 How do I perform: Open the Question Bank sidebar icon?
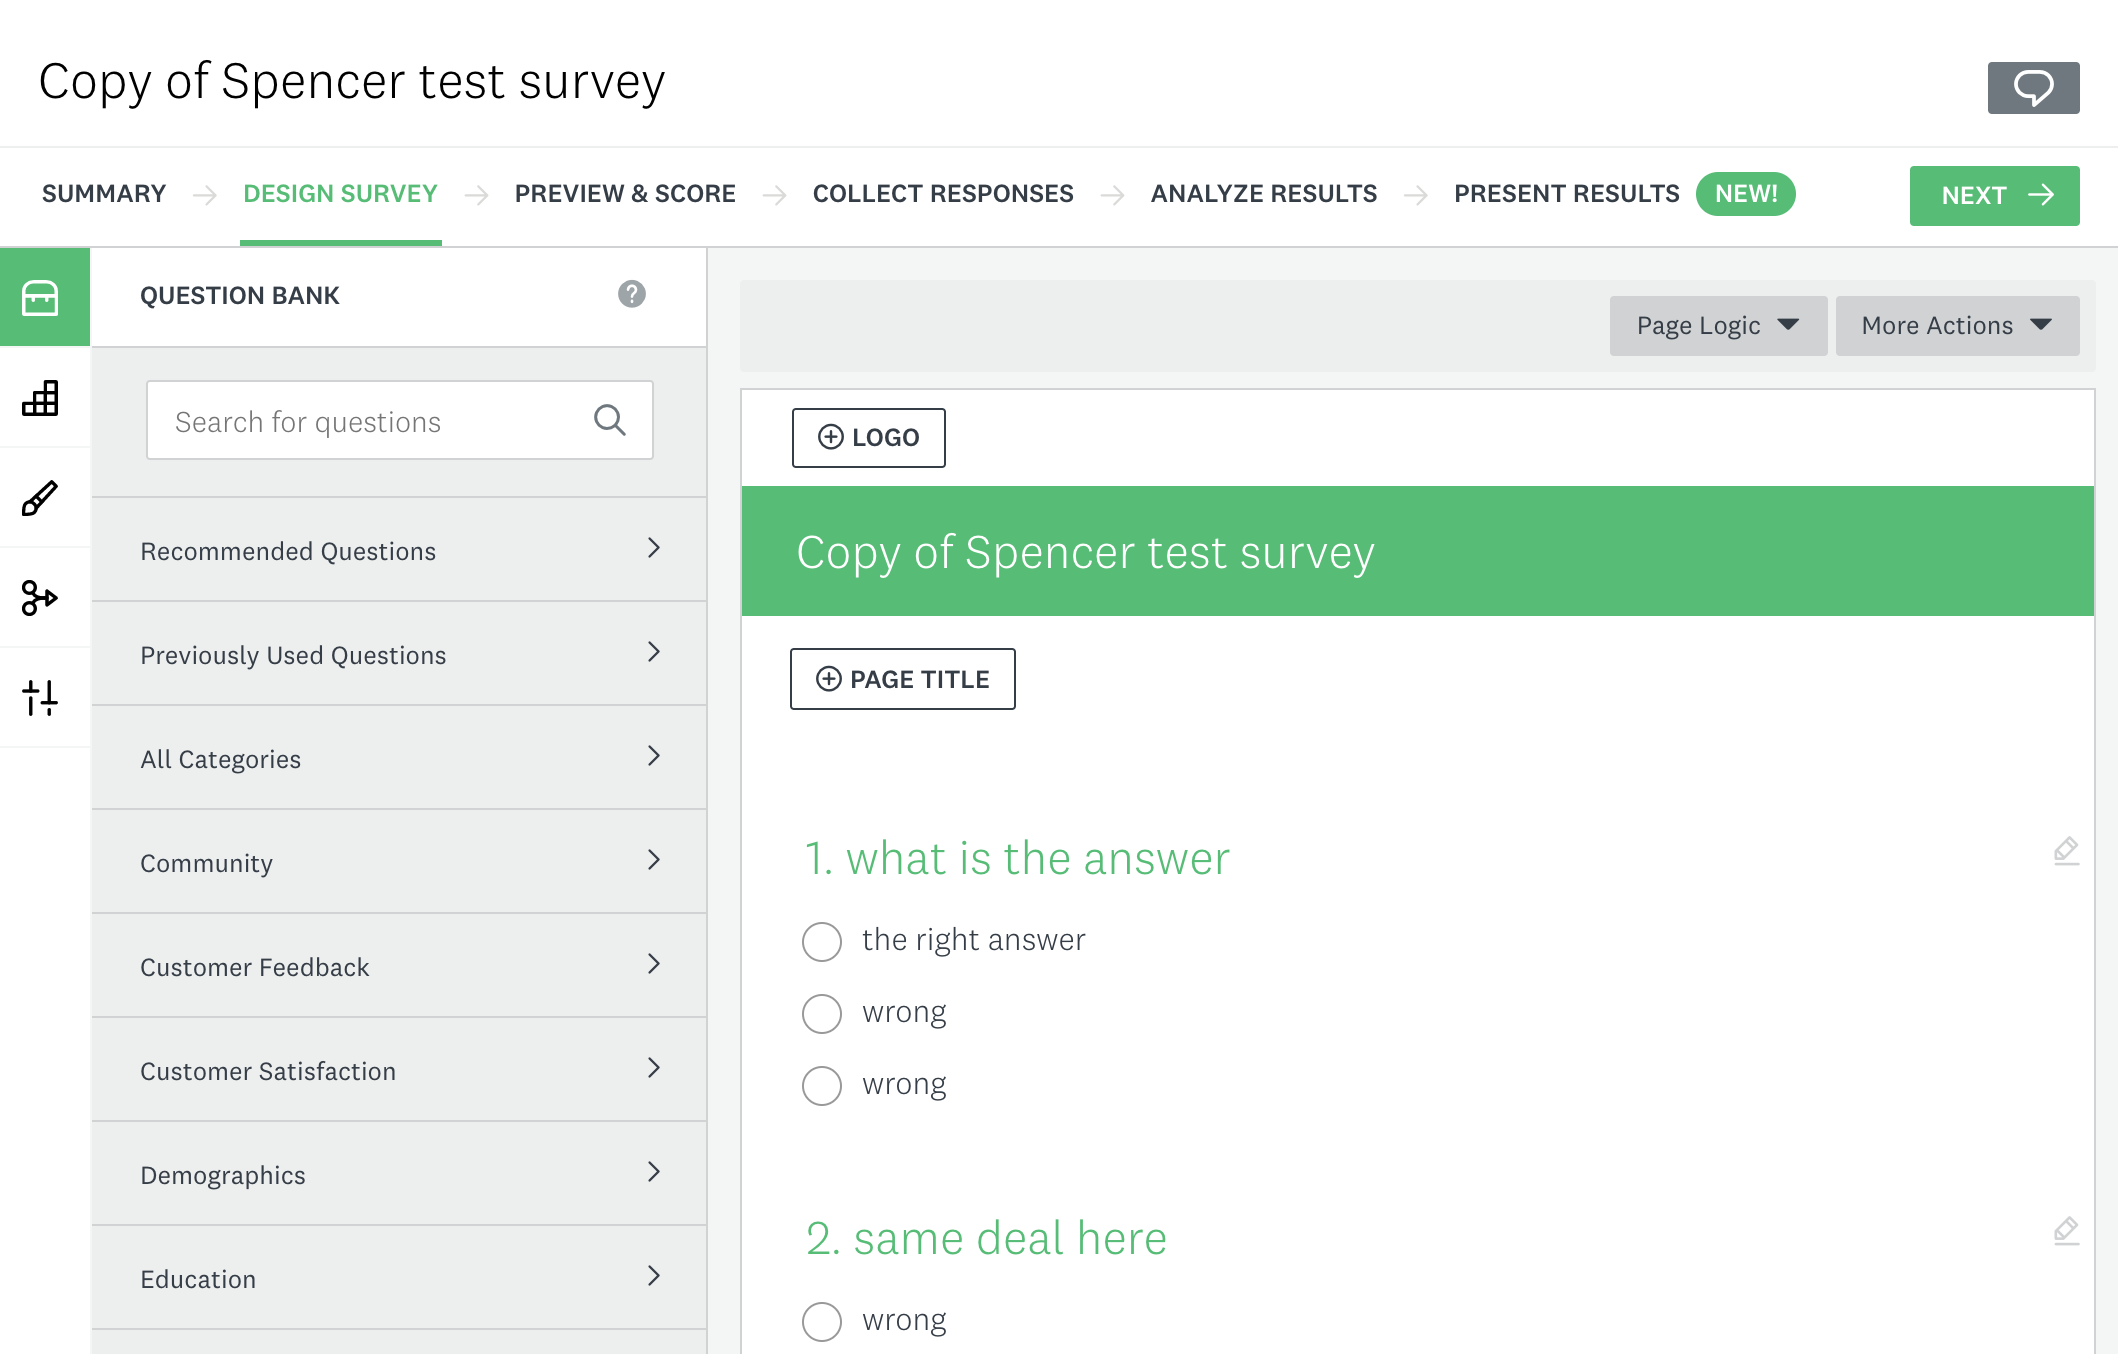(x=41, y=297)
